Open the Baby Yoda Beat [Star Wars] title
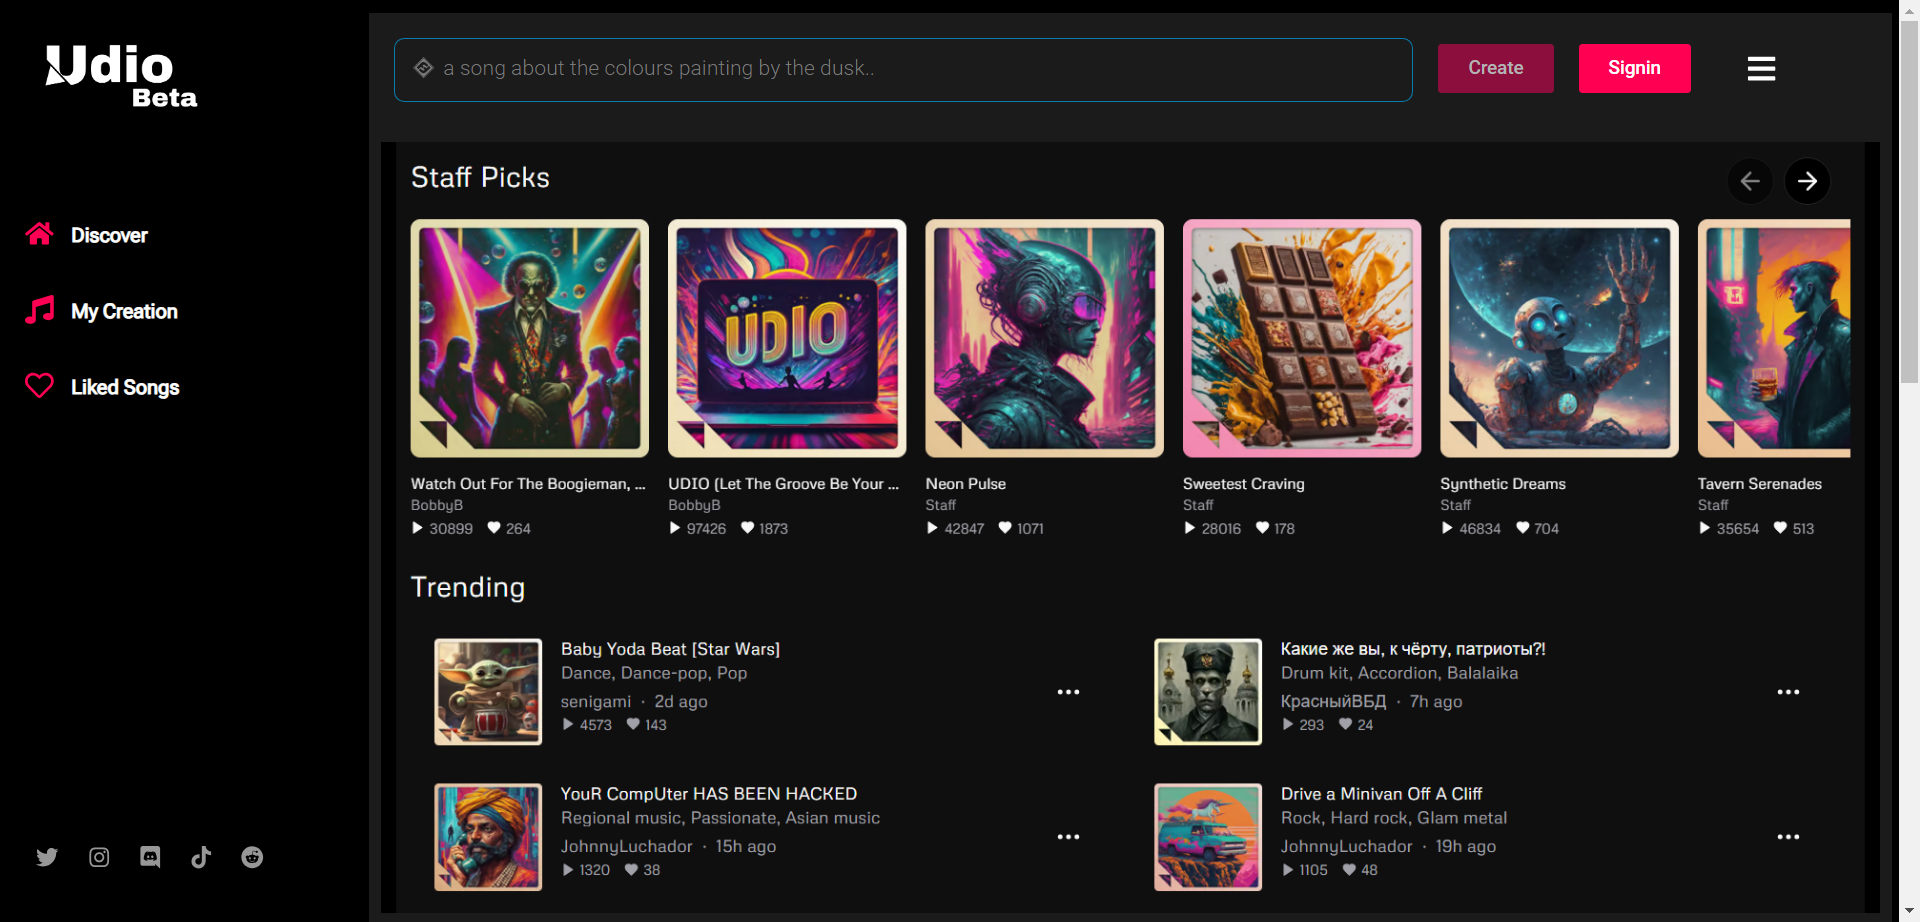This screenshot has width=1920, height=922. (670, 649)
